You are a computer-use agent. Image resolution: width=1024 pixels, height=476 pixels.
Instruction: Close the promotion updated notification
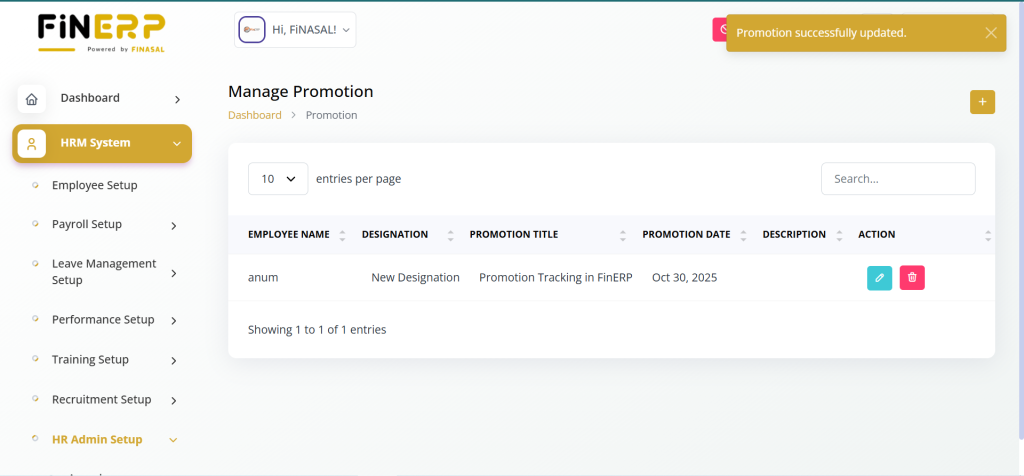pos(990,33)
